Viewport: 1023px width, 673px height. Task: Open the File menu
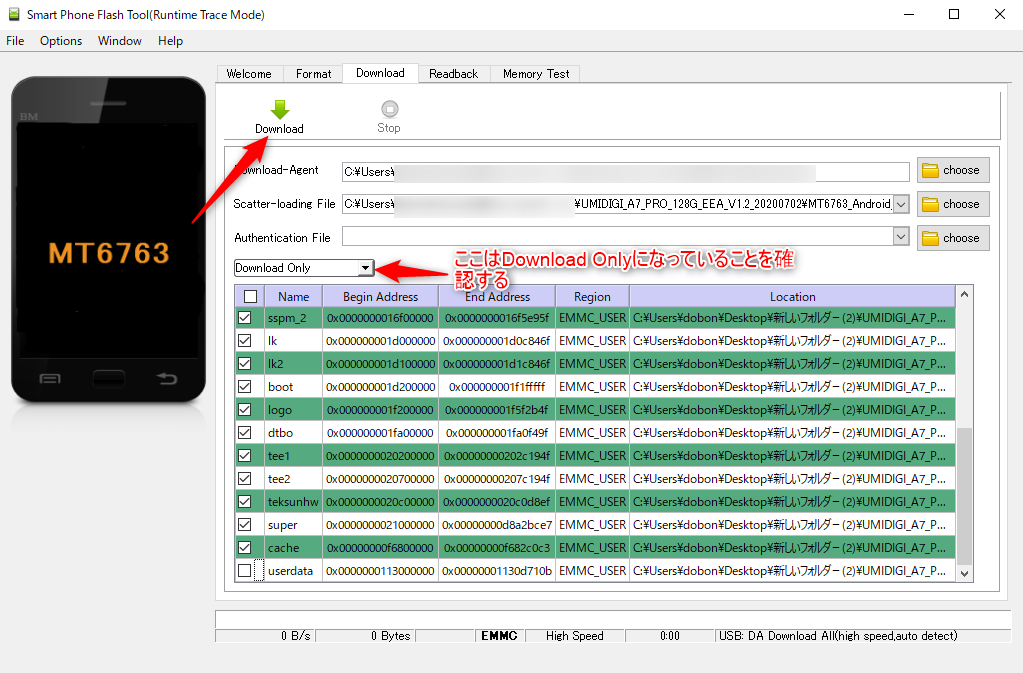click(x=15, y=41)
